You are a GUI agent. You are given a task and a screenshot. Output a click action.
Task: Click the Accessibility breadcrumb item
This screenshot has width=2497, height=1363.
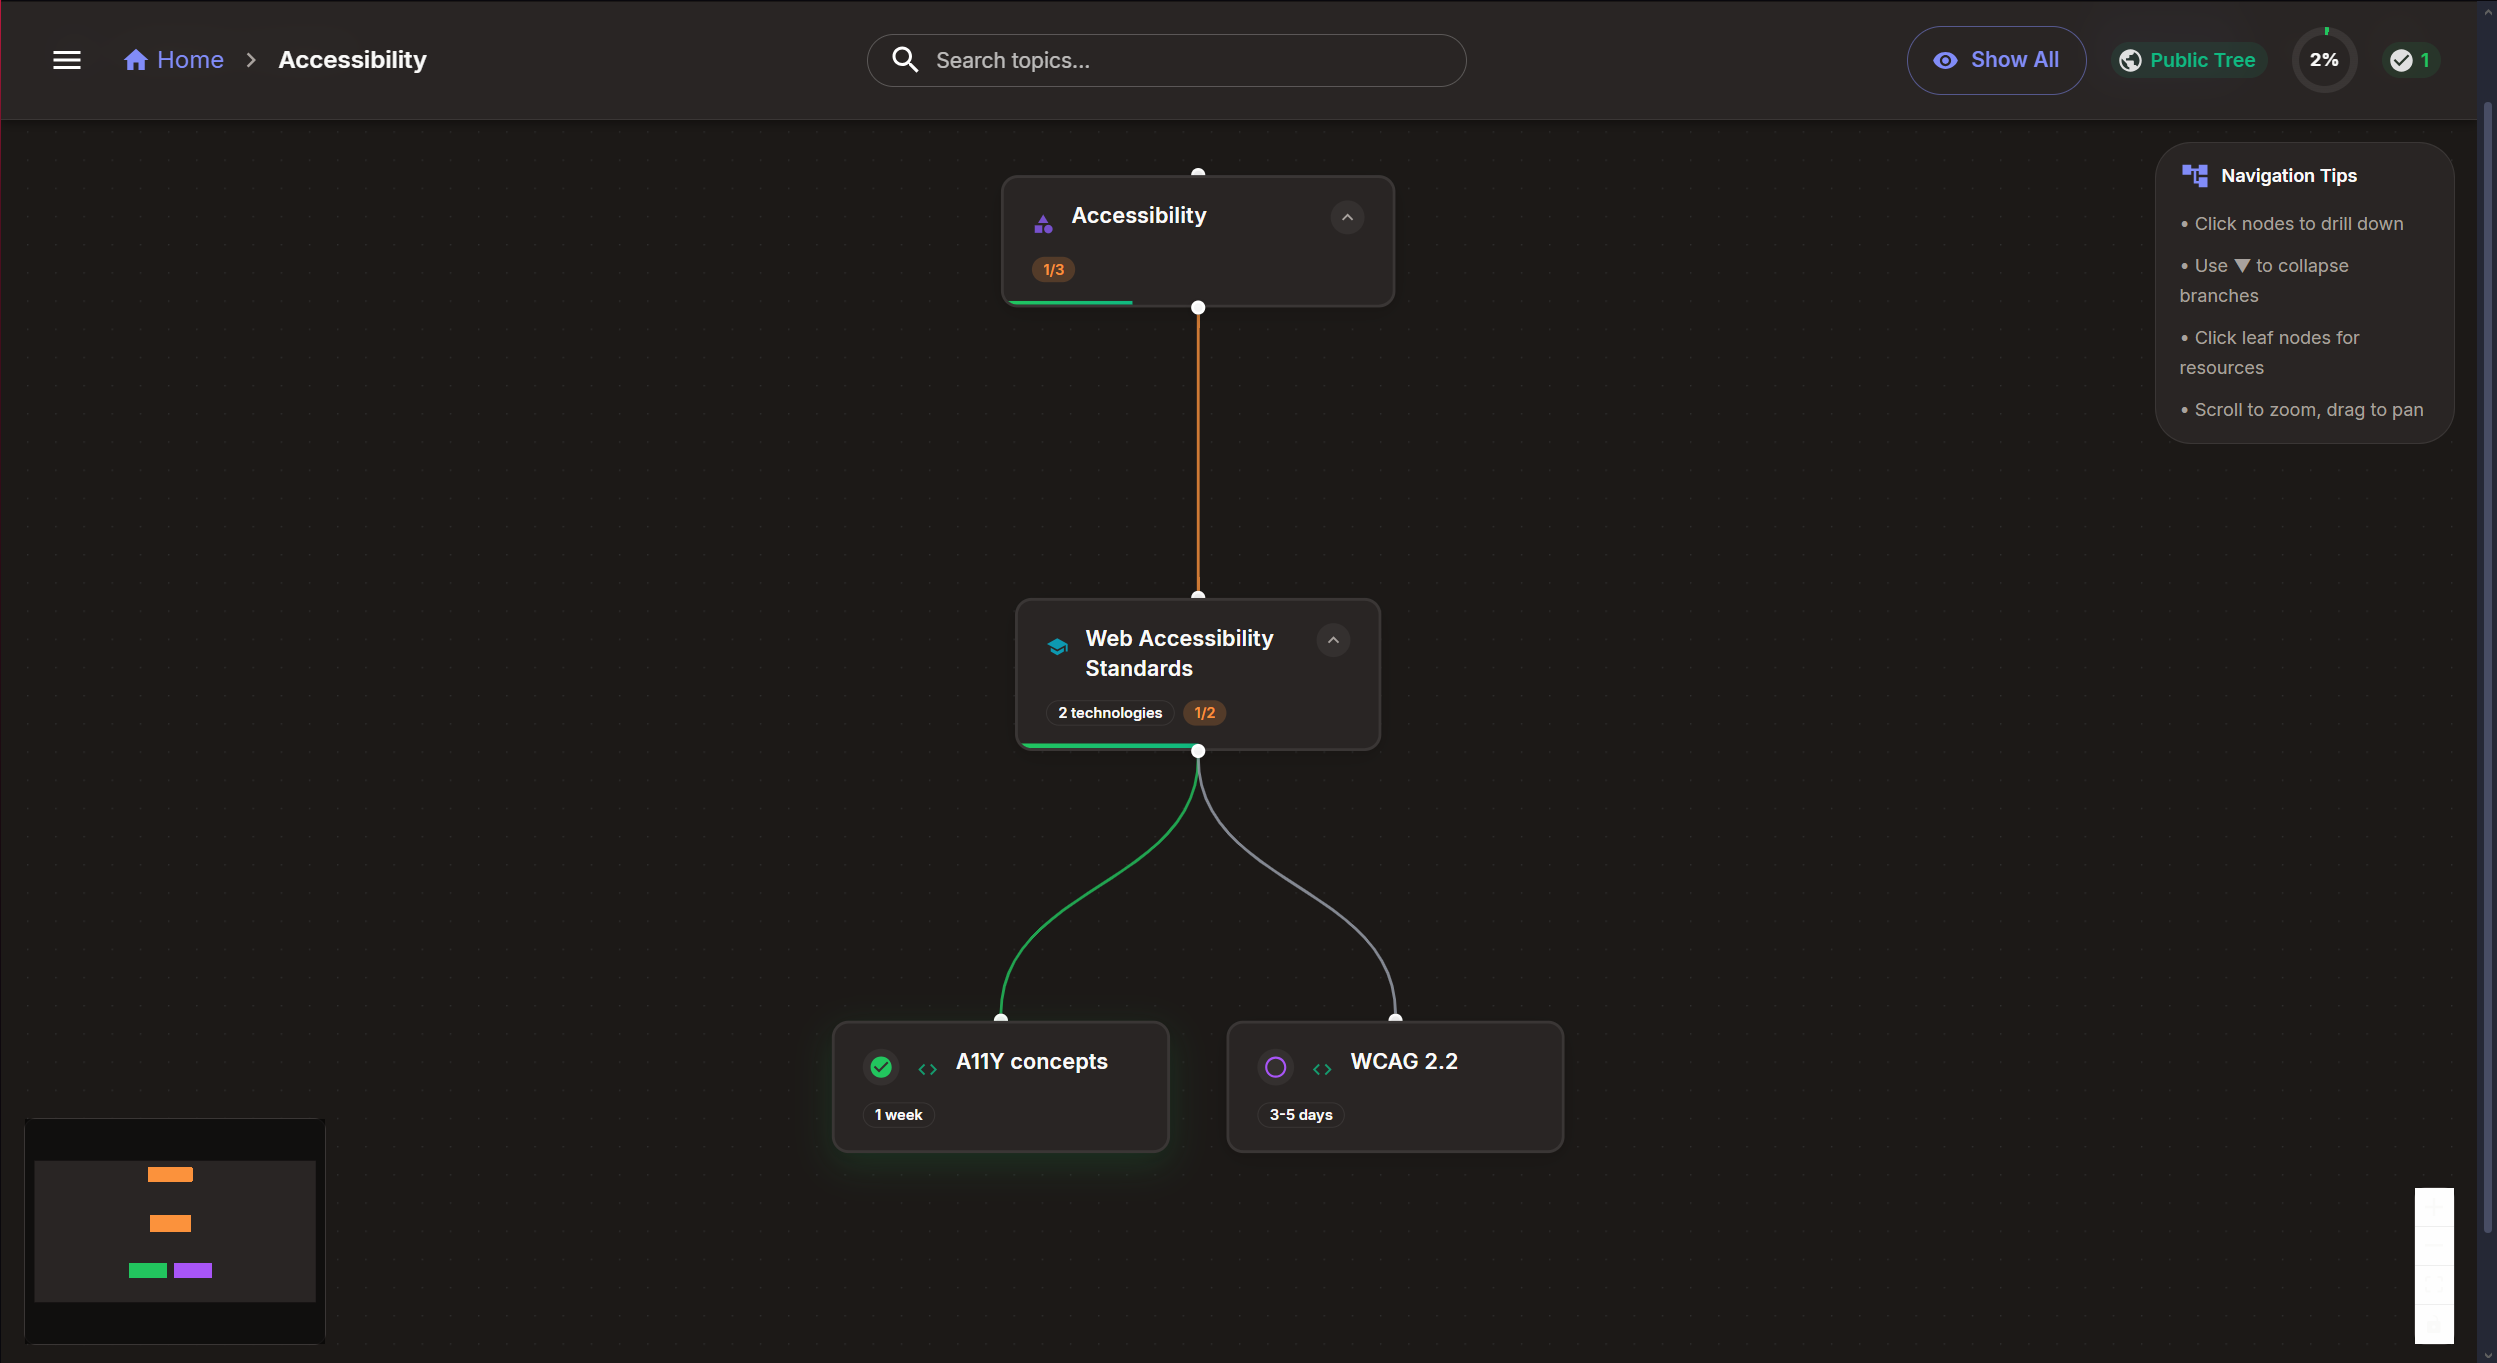click(x=352, y=60)
